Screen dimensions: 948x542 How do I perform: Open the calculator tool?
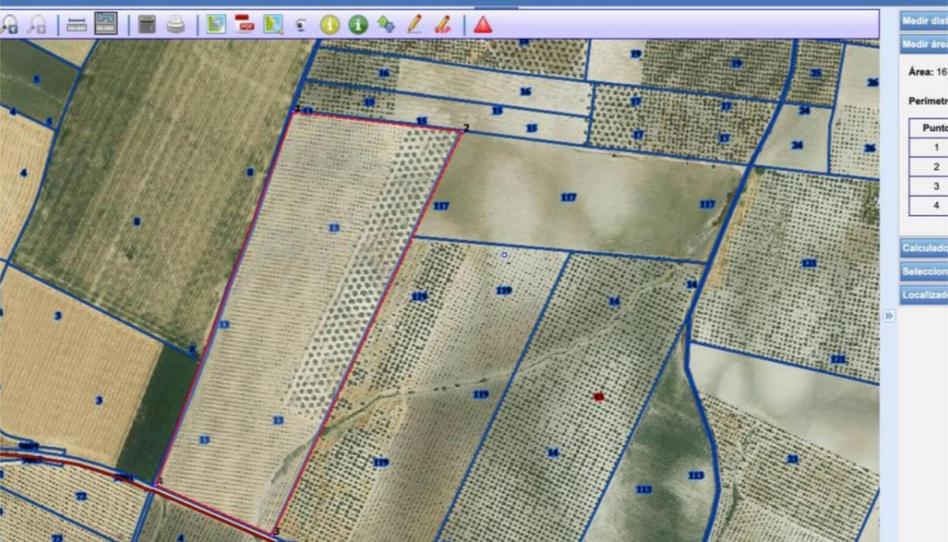tap(148, 25)
